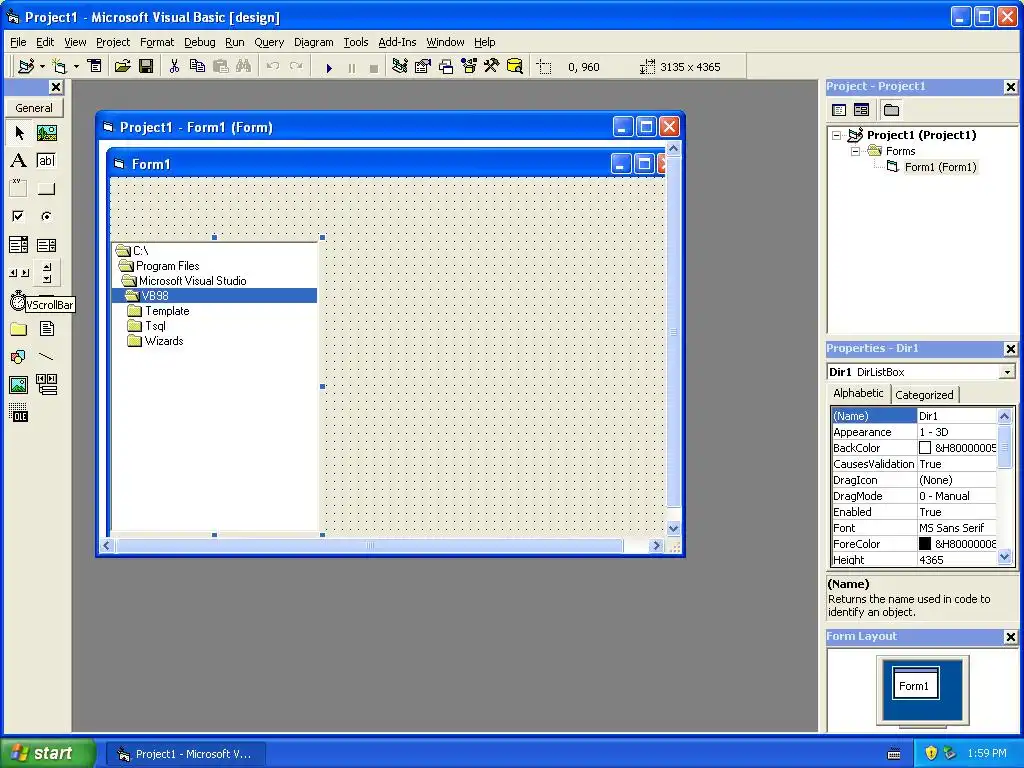The image size is (1024, 768).
Task: Open Form Layout Window from toolbar
Action: pos(446,66)
